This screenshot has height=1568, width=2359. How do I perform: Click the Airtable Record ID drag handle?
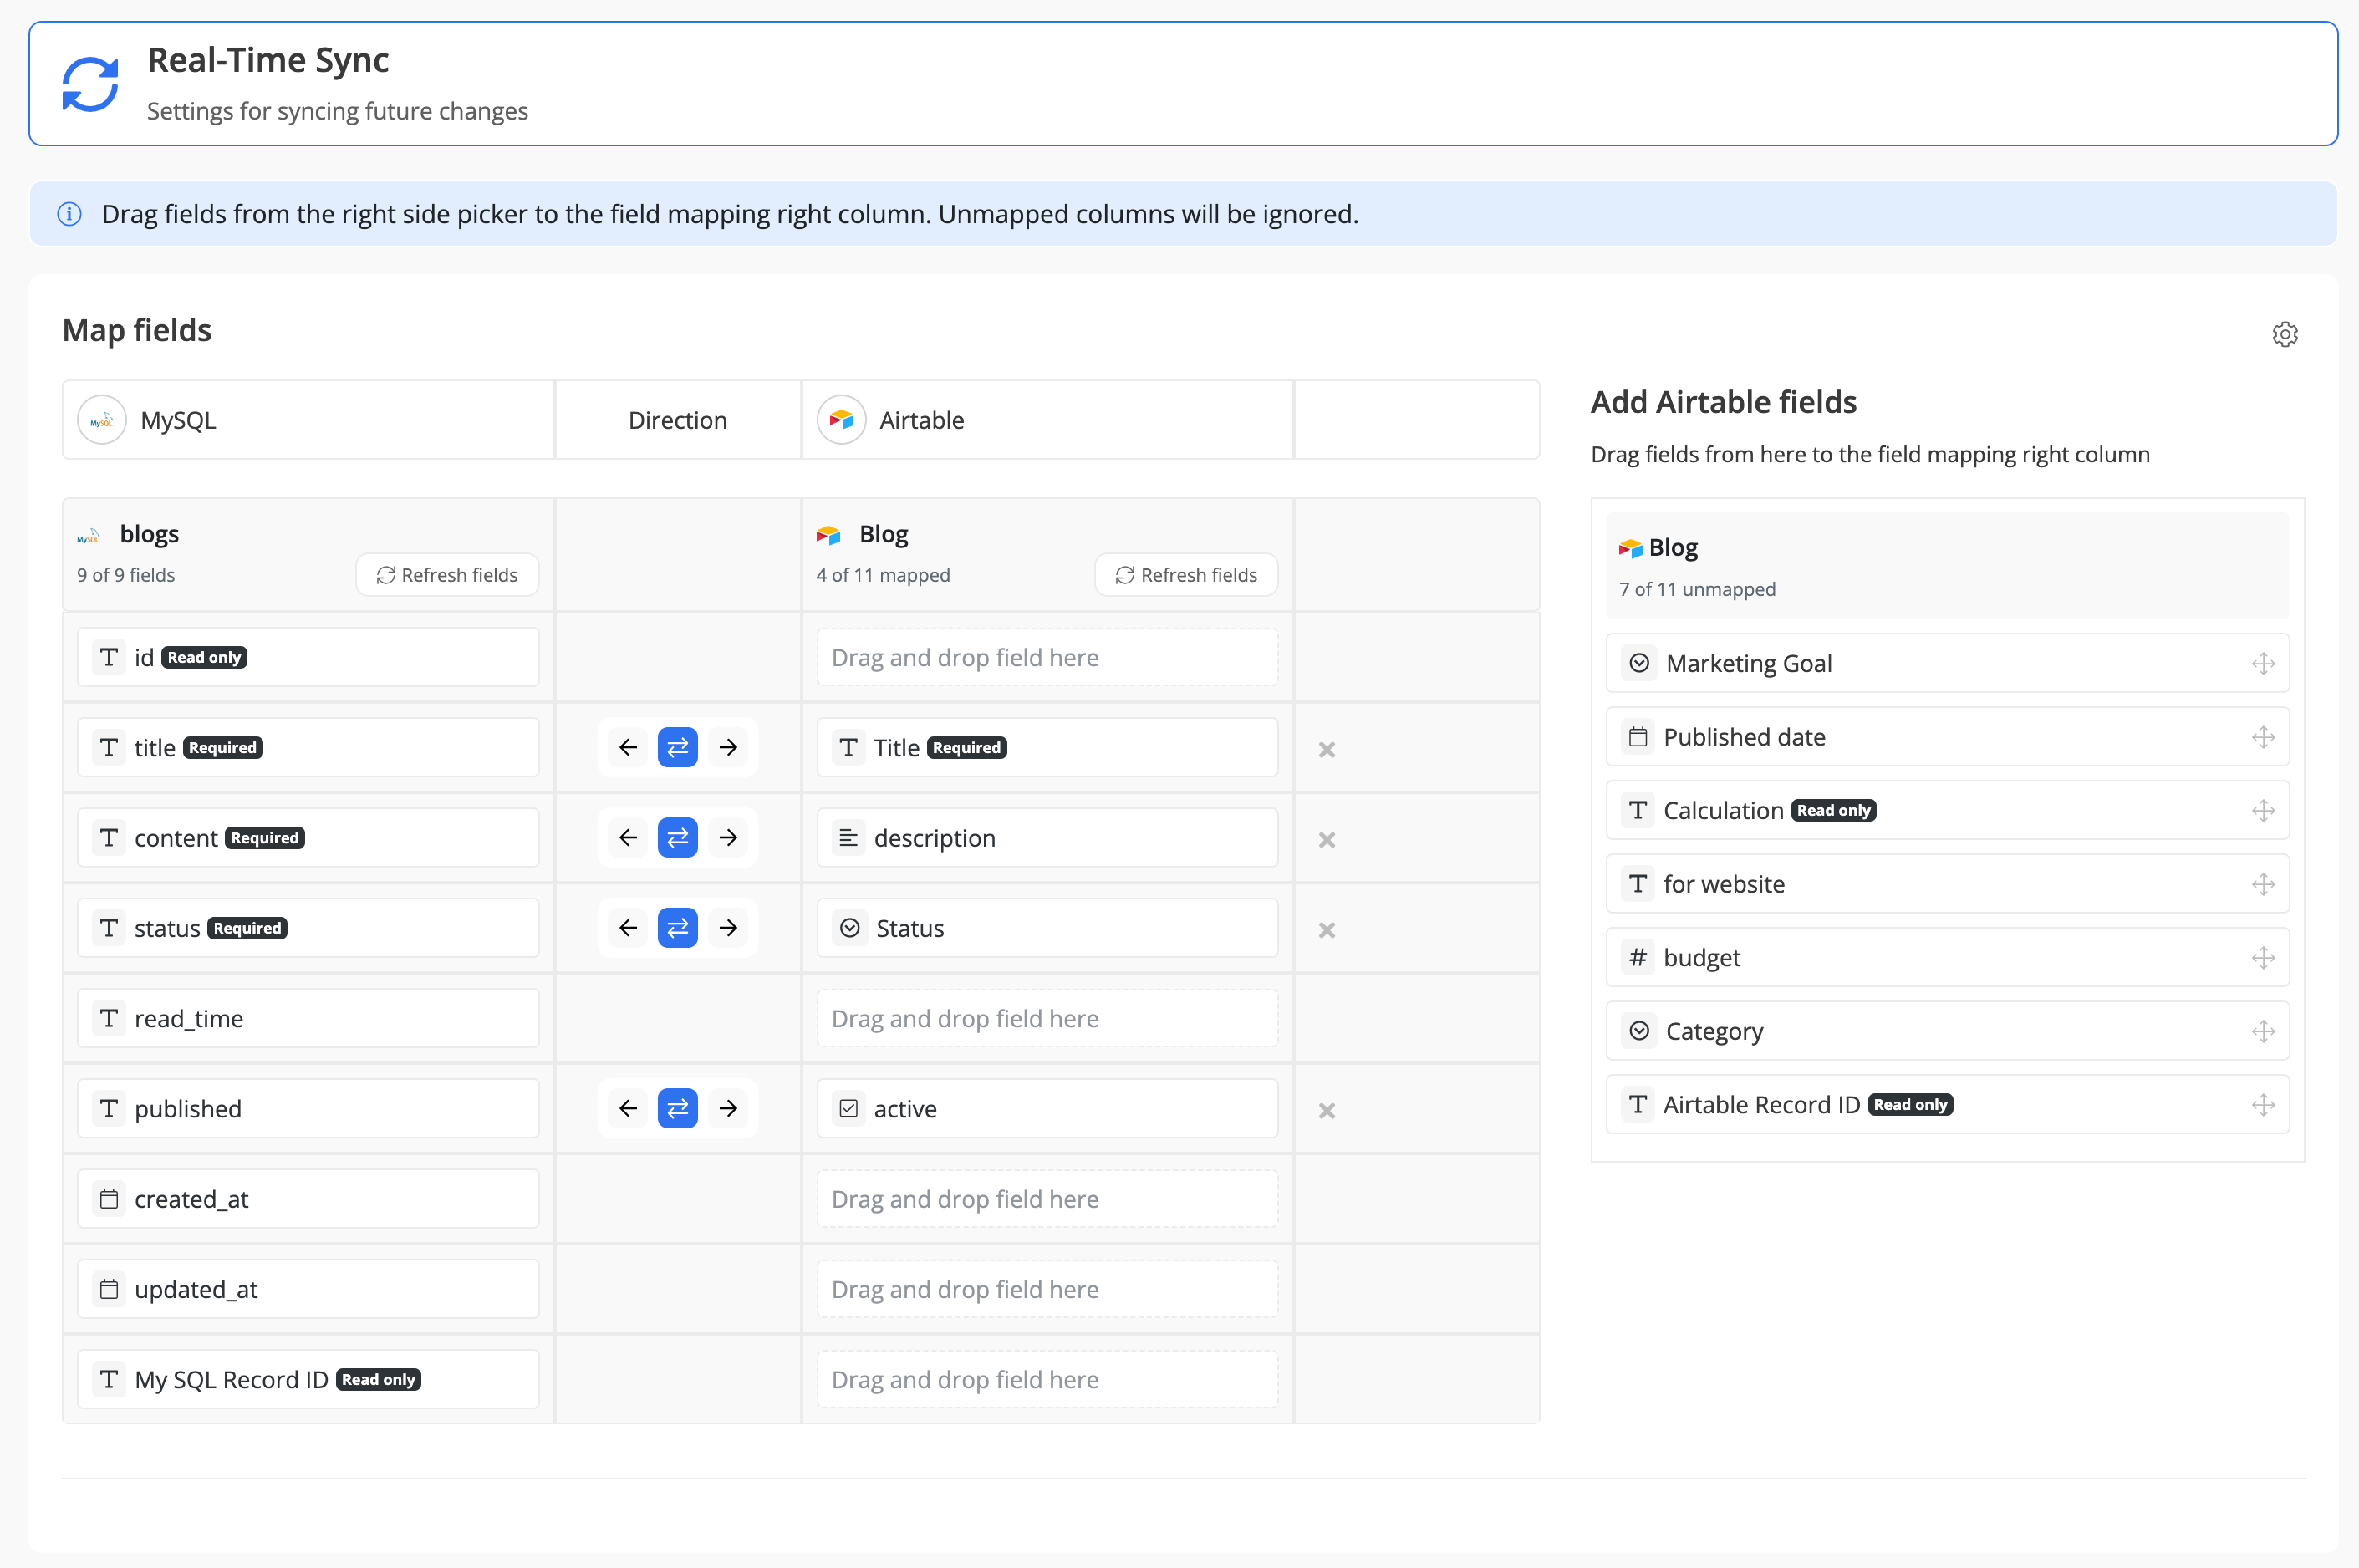[x=2263, y=1104]
